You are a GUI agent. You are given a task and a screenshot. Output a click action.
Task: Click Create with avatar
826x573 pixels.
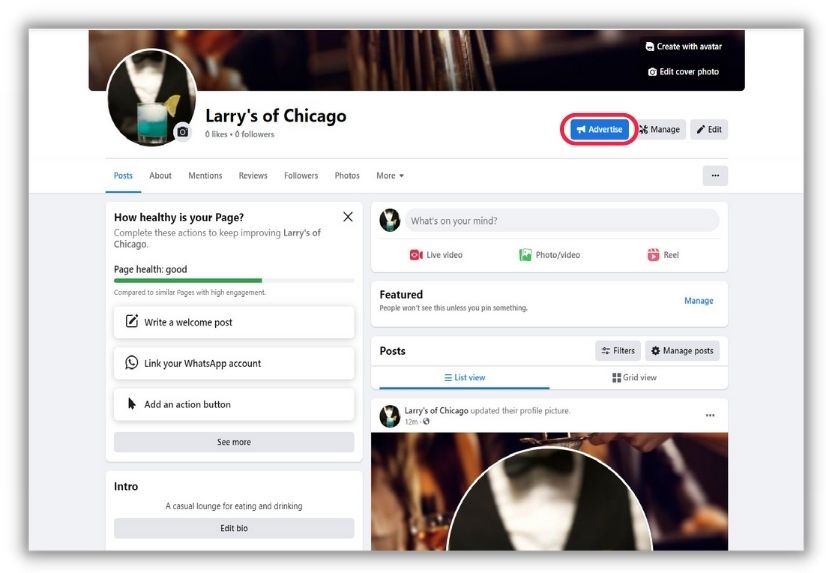click(x=683, y=46)
